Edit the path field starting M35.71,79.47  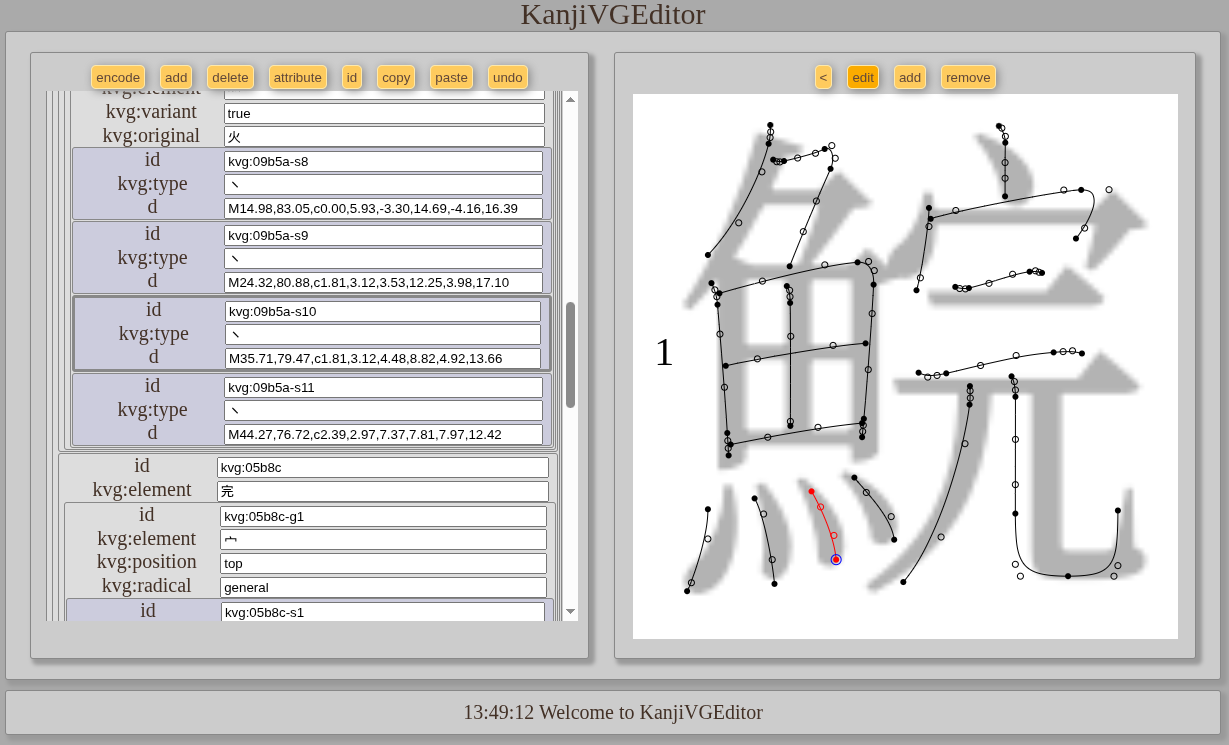pos(383,358)
